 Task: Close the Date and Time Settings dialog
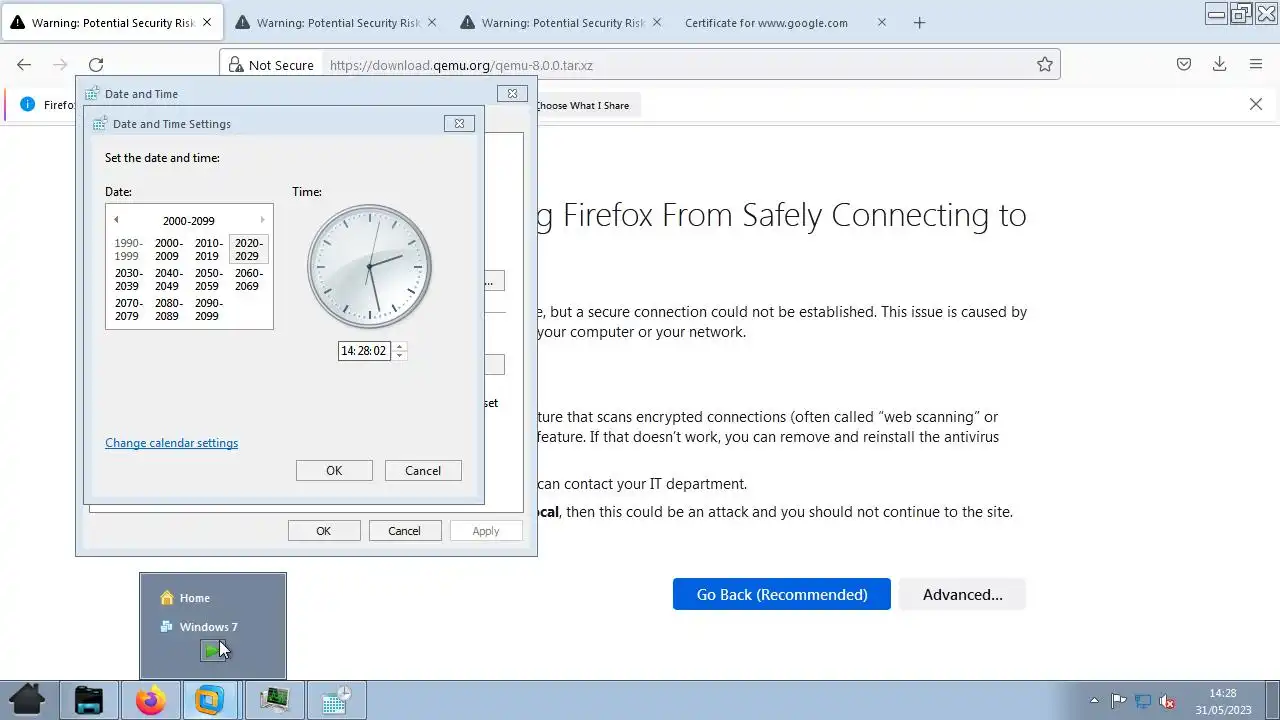coord(459,123)
